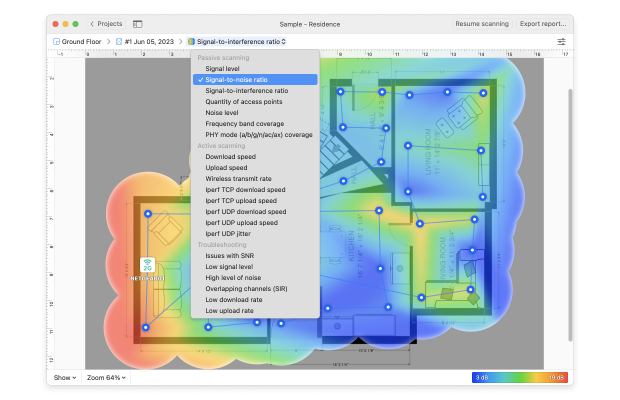Click Export report button
Viewport: 620px width, 400px height.
[x=543, y=24]
